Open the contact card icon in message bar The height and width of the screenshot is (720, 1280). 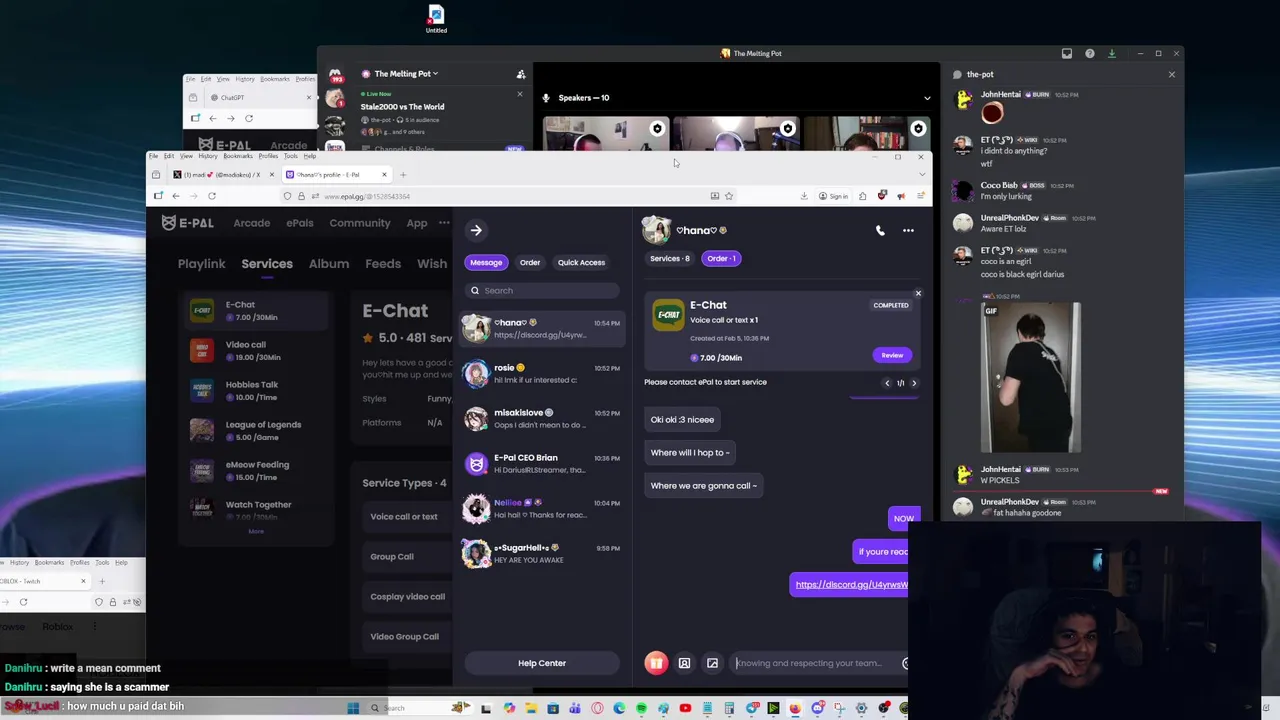tap(684, 663)
